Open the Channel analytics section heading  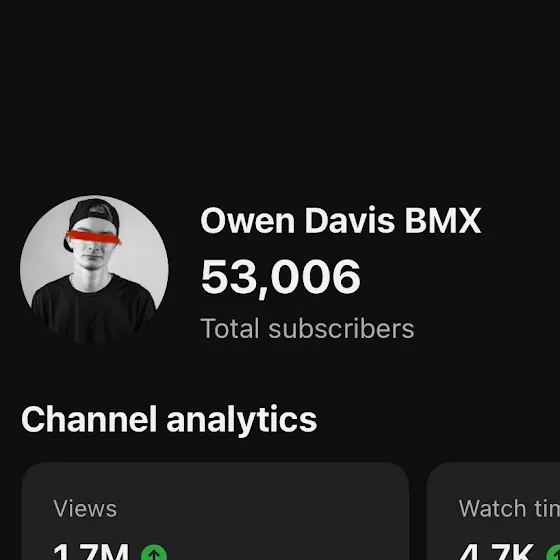(x=169, y=420)
